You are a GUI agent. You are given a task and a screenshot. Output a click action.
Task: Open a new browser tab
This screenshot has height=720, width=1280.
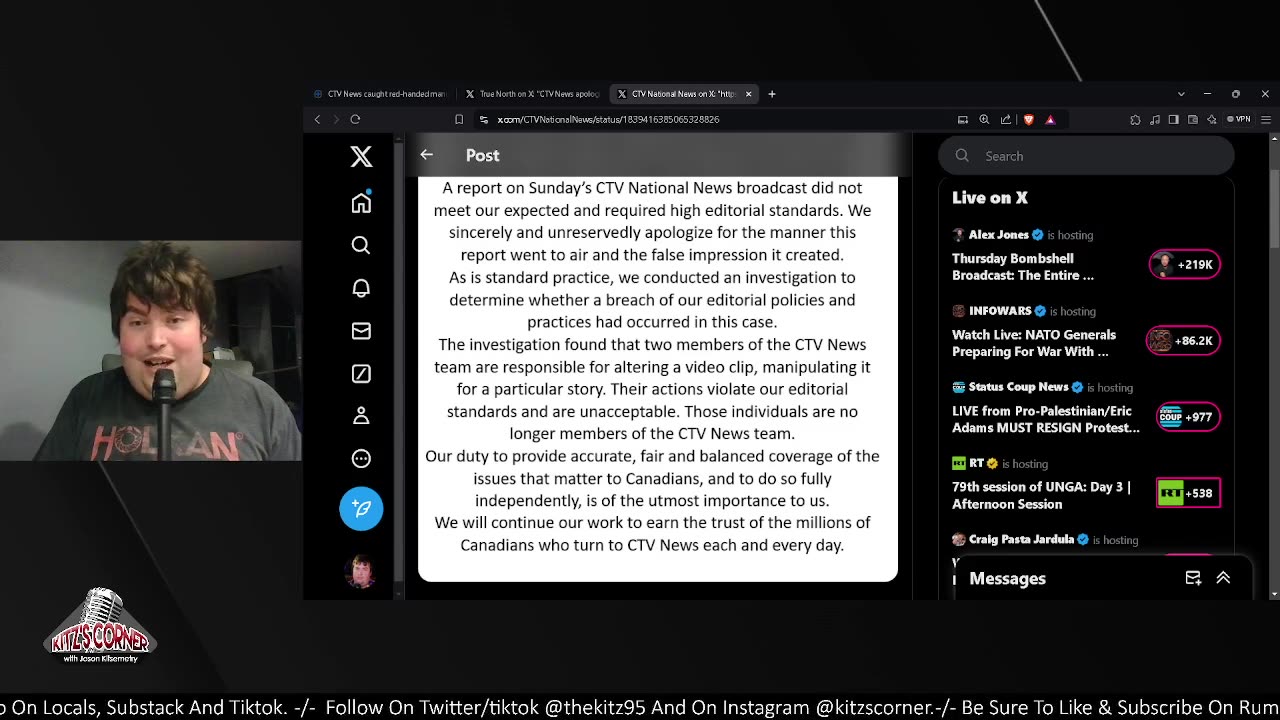click(772, 94)
